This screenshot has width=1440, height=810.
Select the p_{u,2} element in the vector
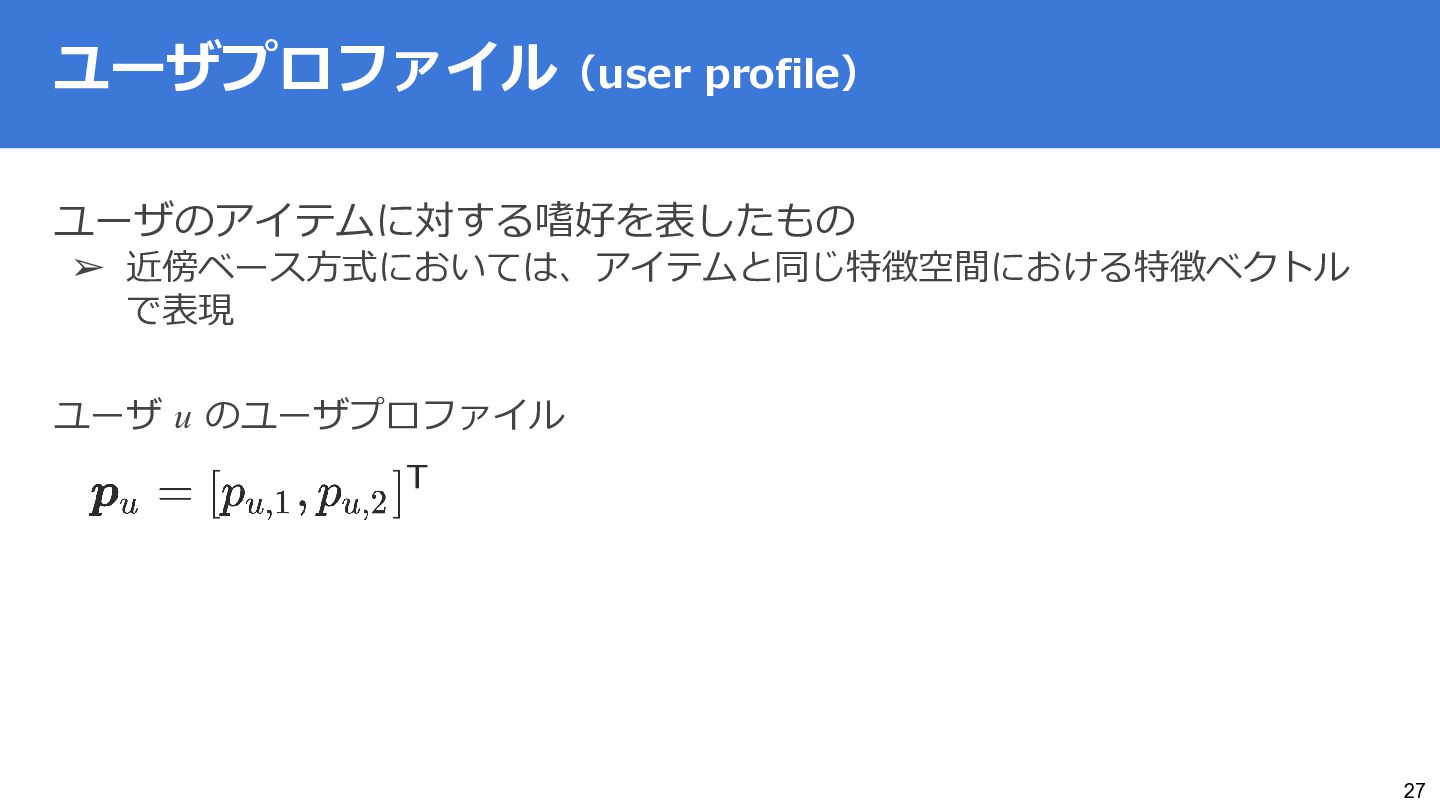351,499
